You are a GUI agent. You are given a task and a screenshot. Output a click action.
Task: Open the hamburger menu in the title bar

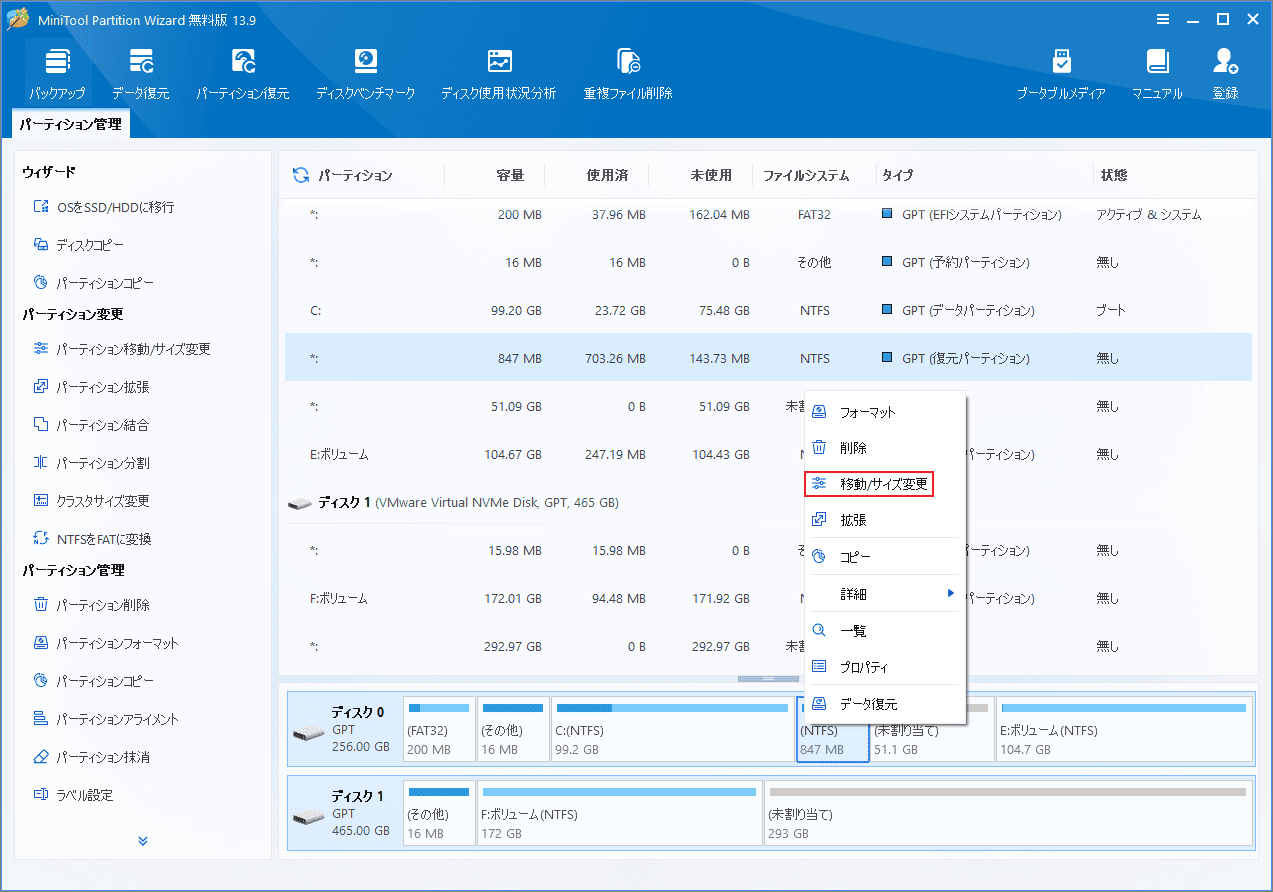tap(1163, 19)
